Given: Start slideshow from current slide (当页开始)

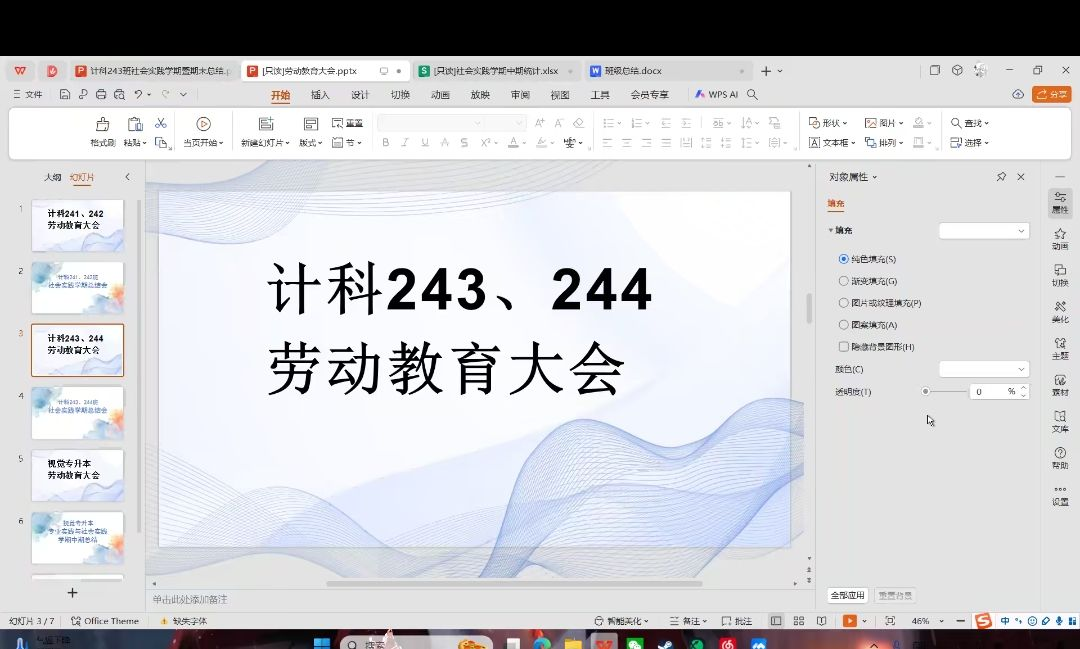Looking at the screenshot, I should coord(203,125).
